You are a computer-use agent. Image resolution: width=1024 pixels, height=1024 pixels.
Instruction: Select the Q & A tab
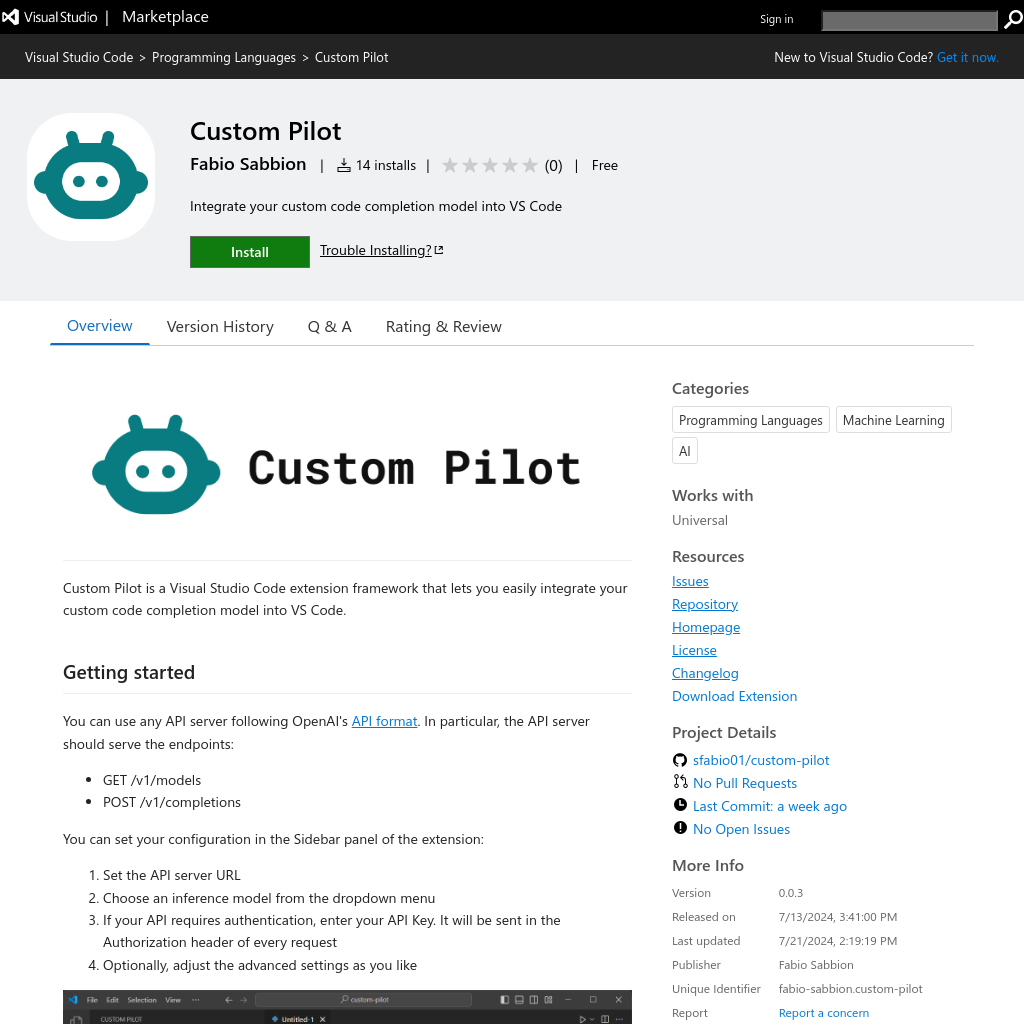(329, 326)
